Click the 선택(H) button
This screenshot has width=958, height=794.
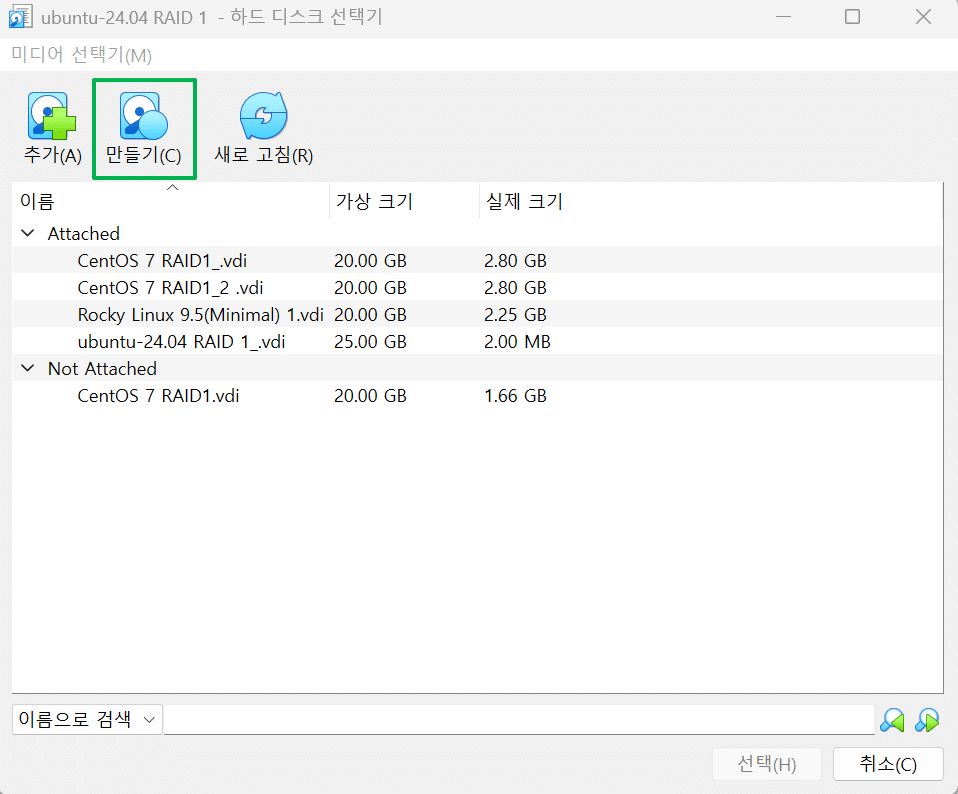[767, 763]
